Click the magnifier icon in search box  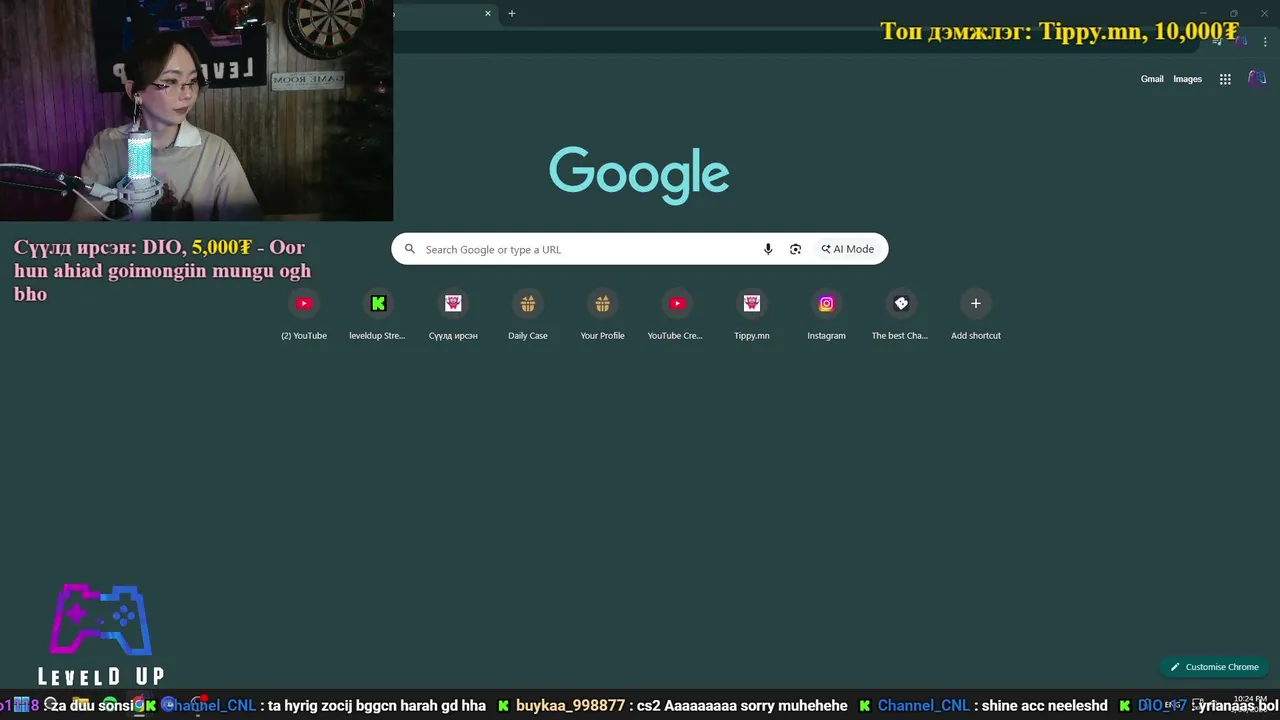[410, 249]
